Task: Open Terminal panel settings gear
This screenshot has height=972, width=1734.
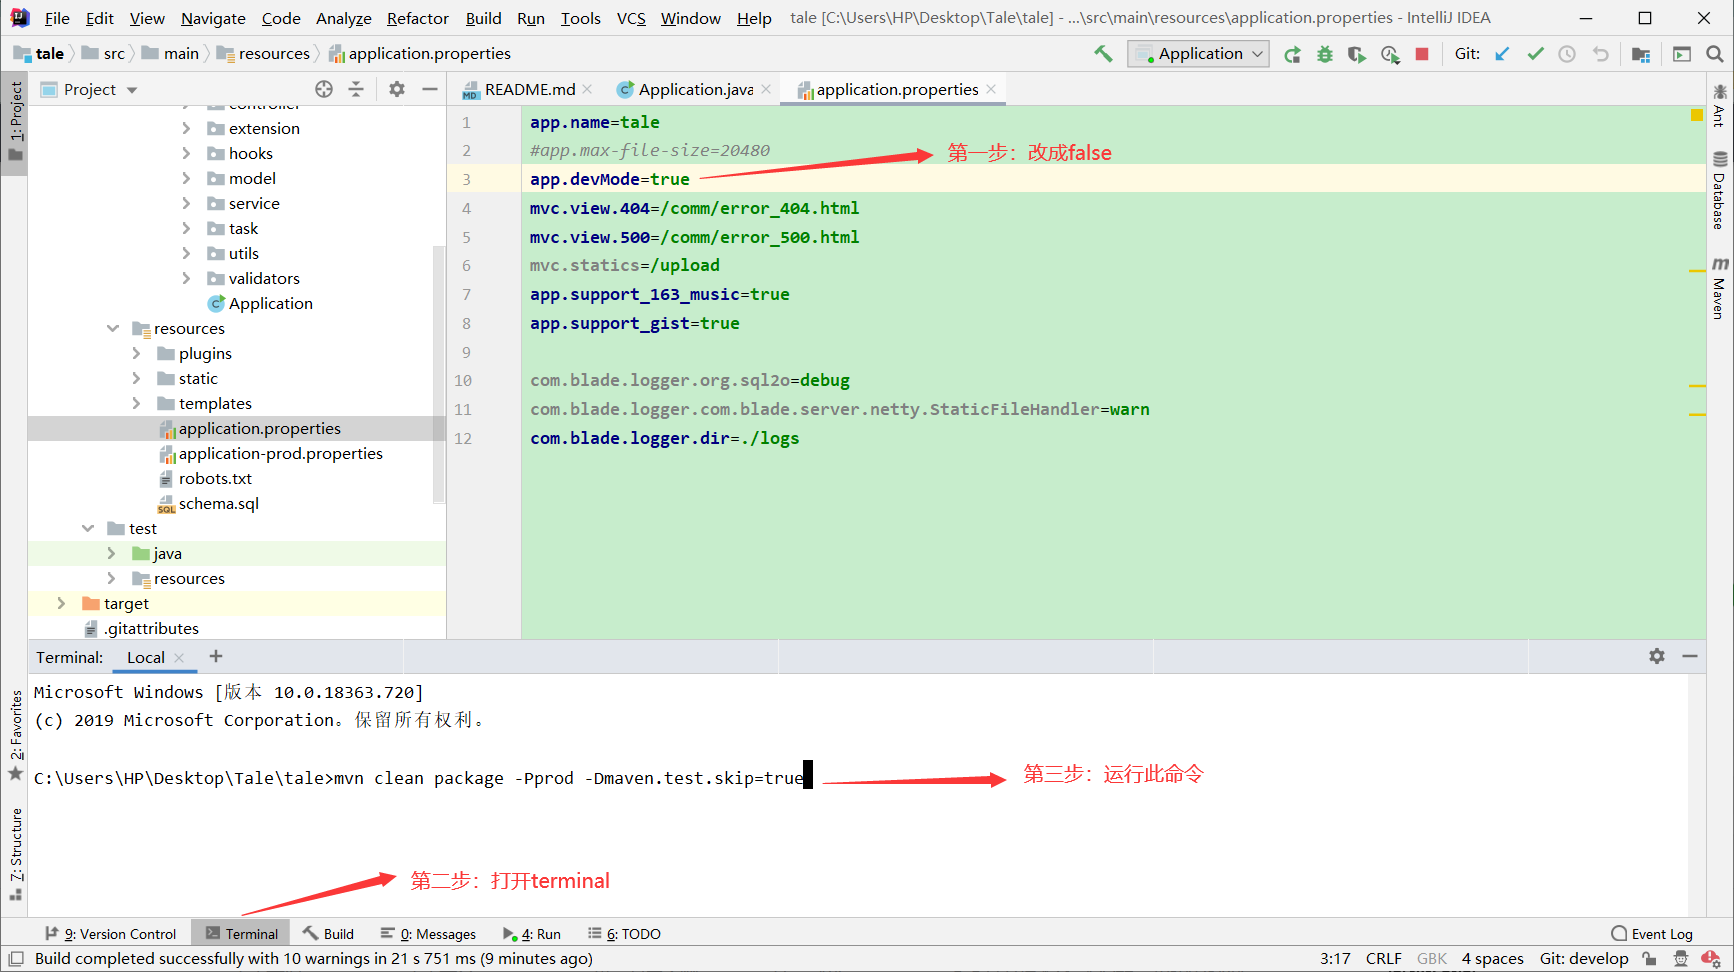Action: [x=1657, y=656]
